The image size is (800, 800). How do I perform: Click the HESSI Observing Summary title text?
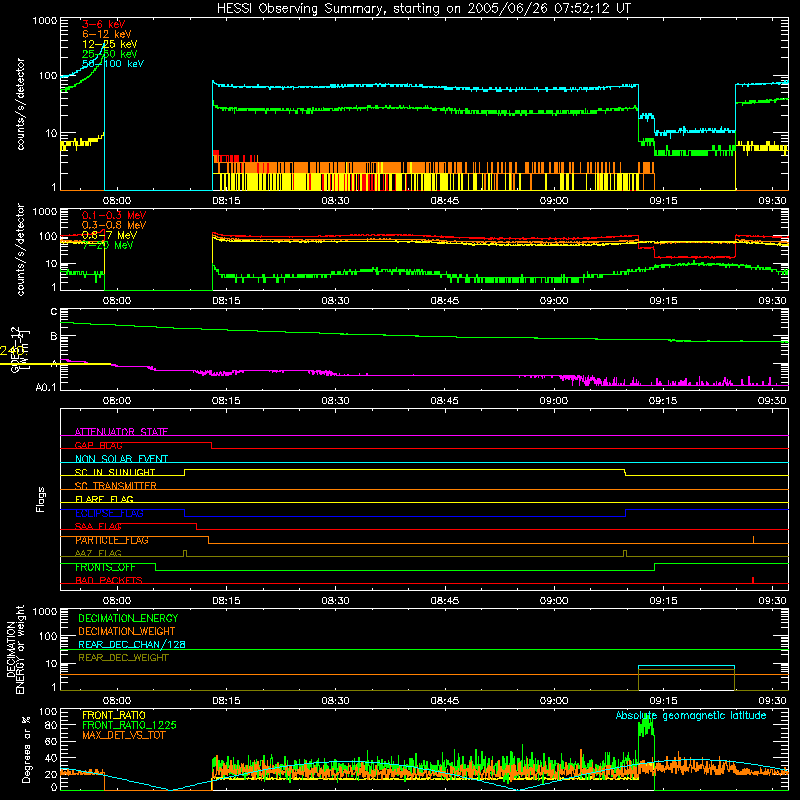[423, 9]
